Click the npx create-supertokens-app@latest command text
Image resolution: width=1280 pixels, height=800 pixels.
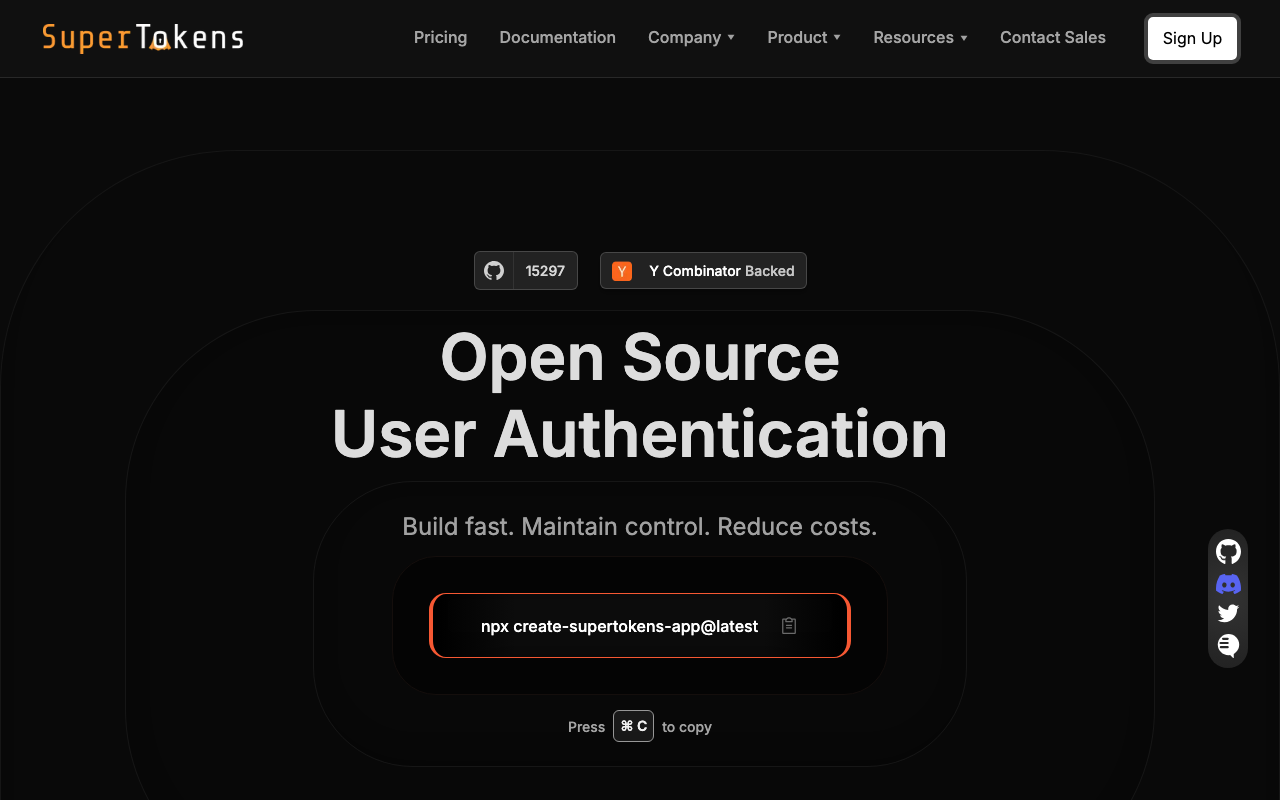pos(620,626)
